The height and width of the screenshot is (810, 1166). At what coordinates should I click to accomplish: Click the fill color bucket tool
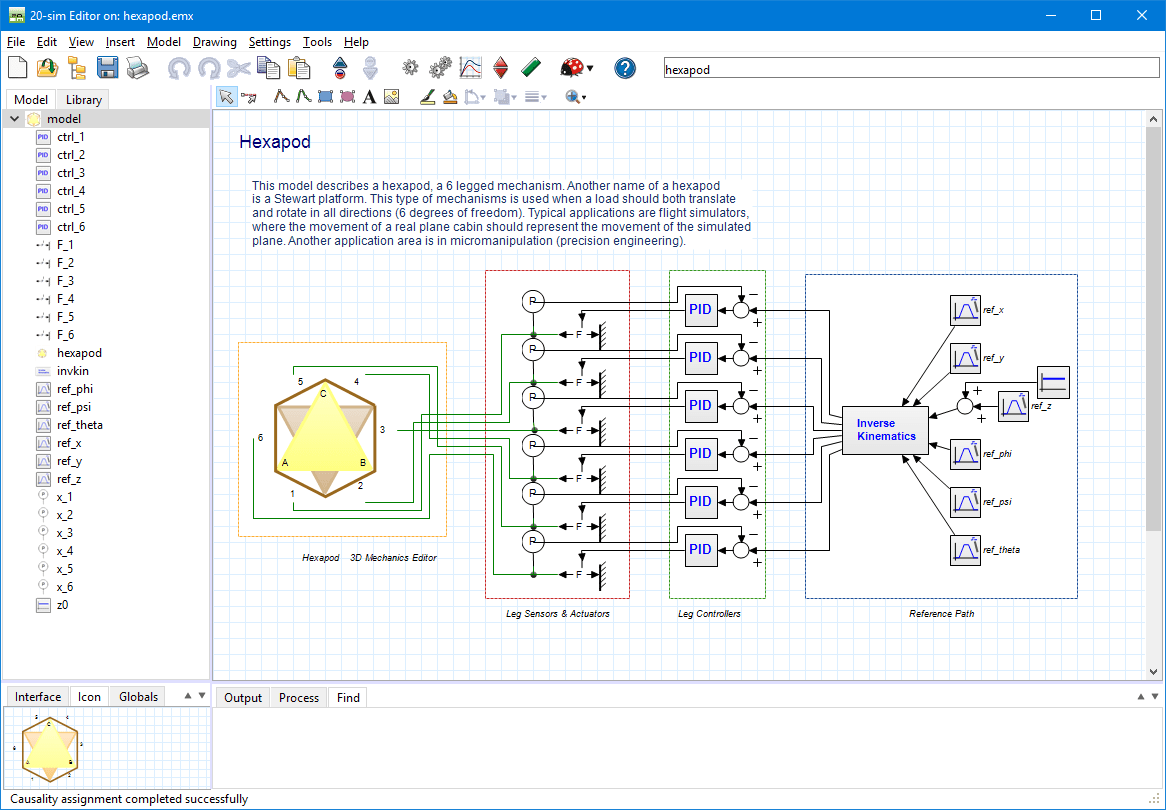(x=450, y=97)
